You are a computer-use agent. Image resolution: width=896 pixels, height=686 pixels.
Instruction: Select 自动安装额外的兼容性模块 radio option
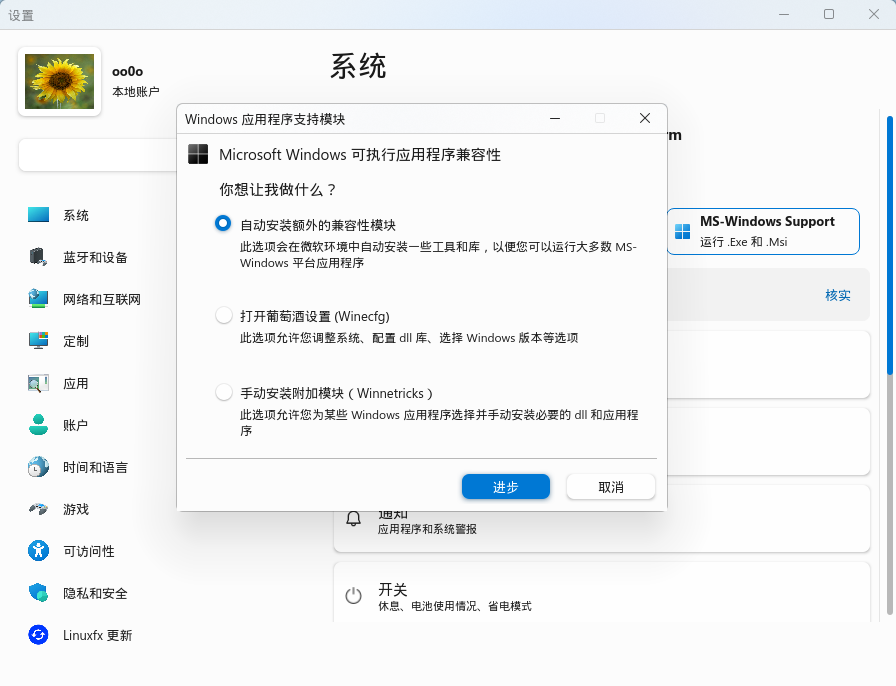point(224,224)
